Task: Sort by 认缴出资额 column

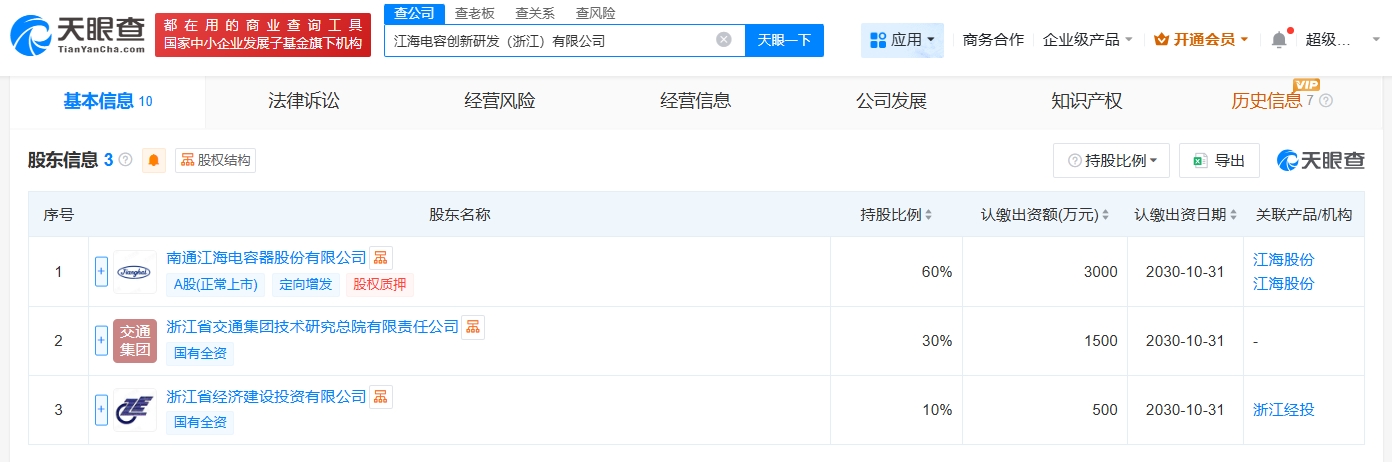Action: tap(1045, 215)
